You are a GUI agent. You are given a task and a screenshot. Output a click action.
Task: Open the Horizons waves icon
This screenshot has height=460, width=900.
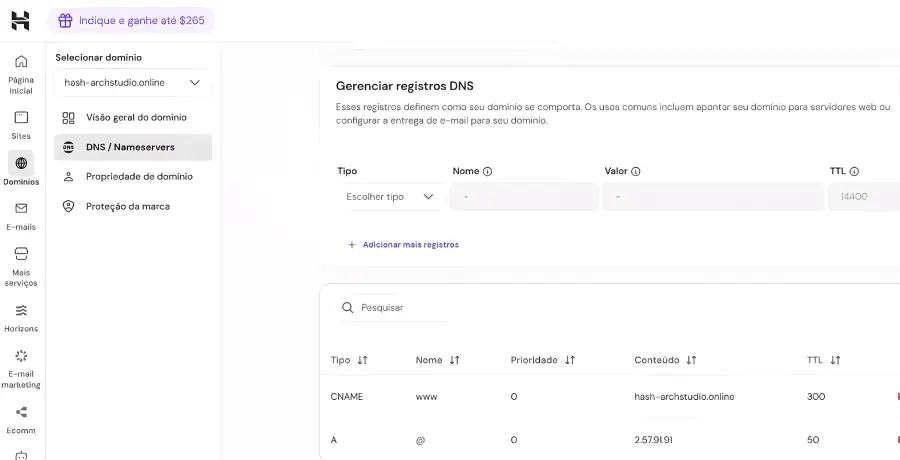pyautogui.click(x=21, y=311)
